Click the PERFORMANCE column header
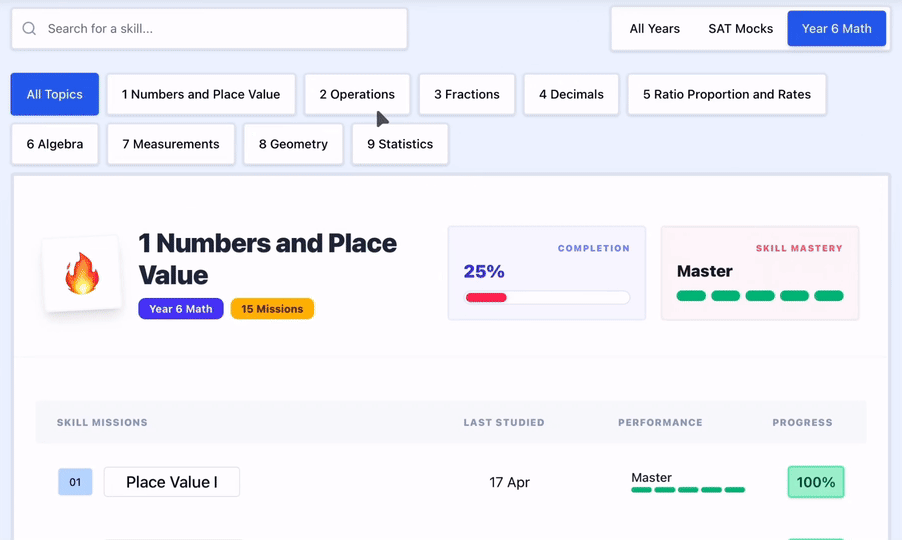Screen dimensions: 902x540 660,423
